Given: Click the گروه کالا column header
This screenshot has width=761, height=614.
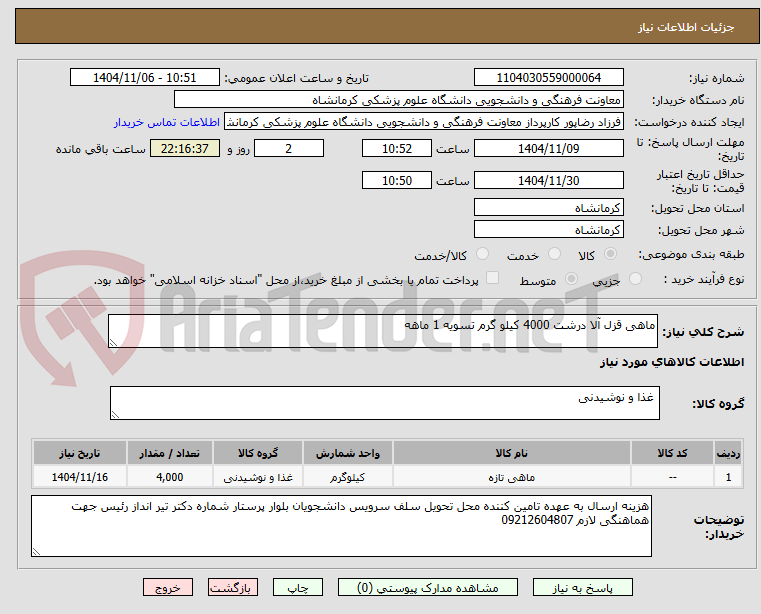Looking at the screenshot, I should tap(258, 453).
